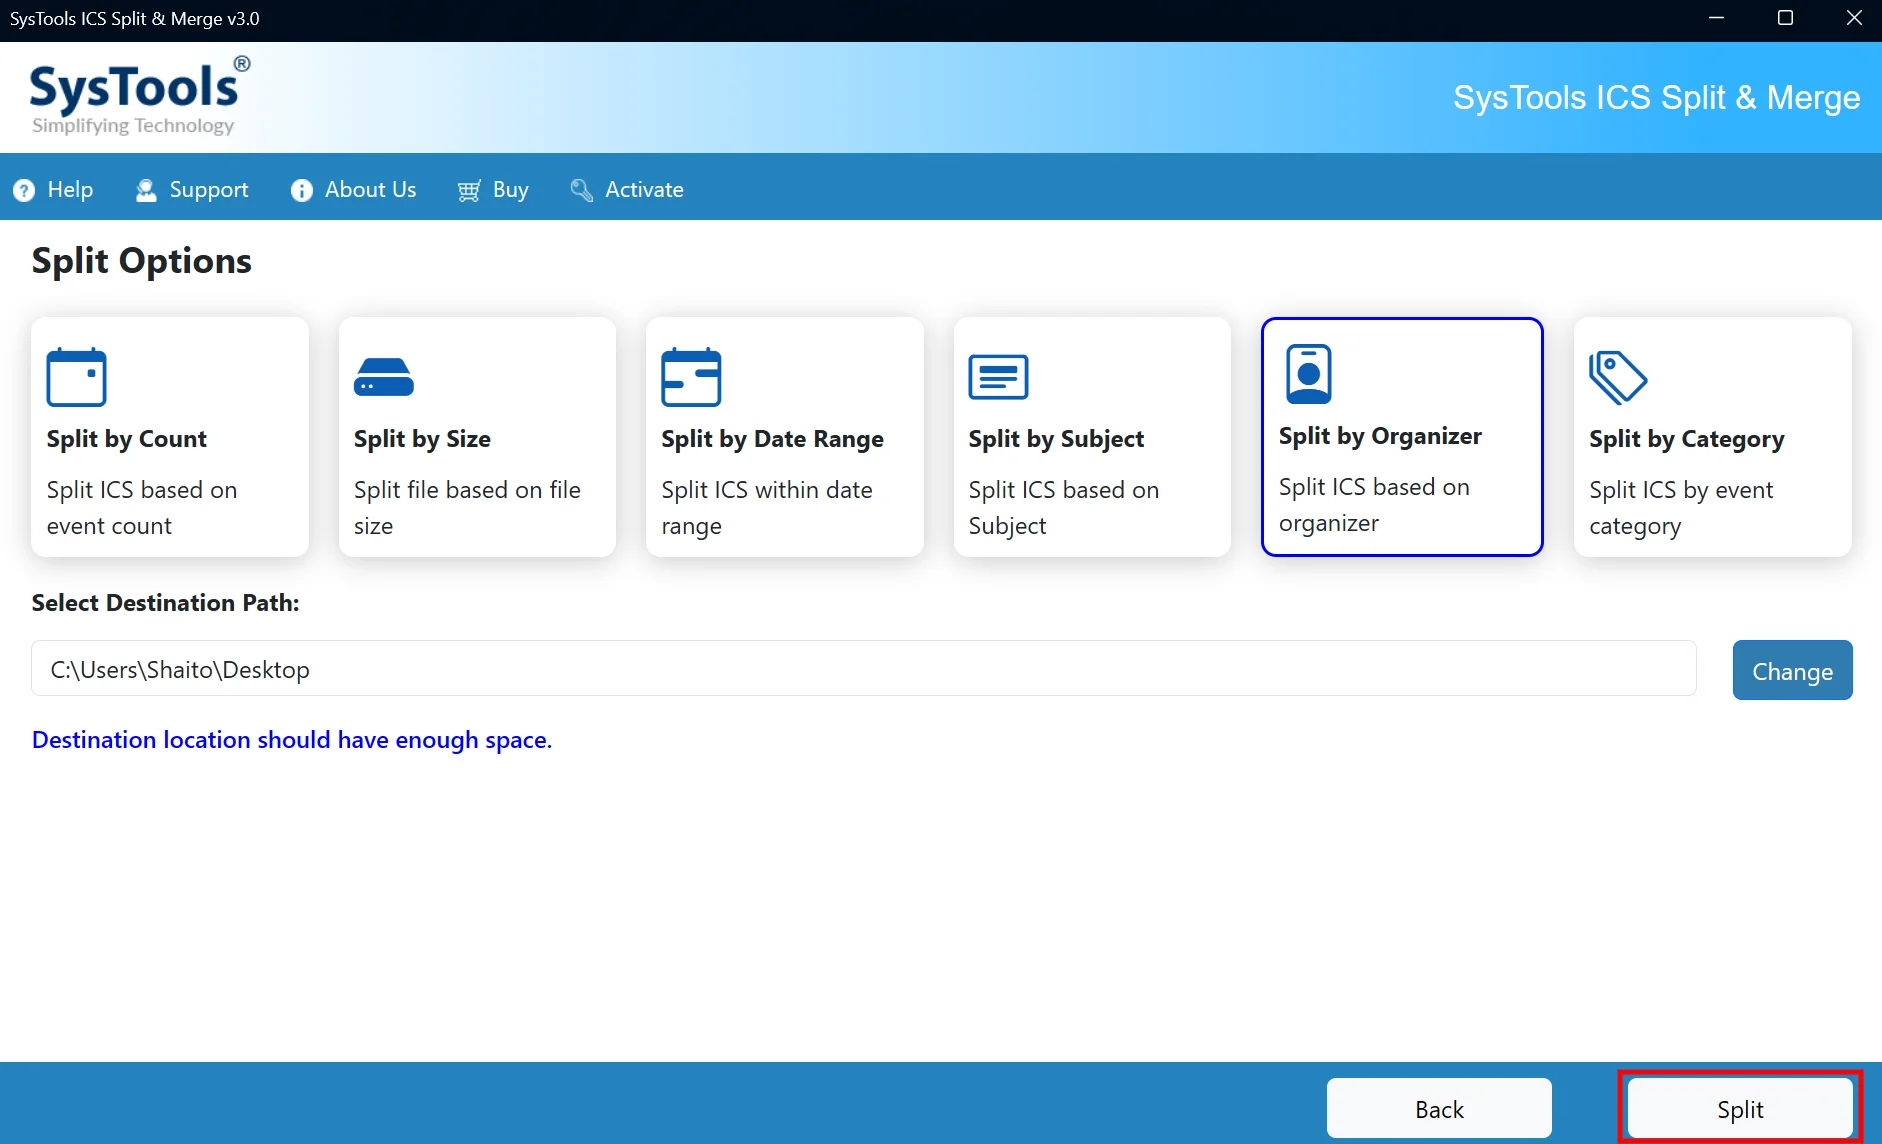Viewport: 1882px width, 1144px height.
Task: Click the Split button
Action: click(1740, 1108)
